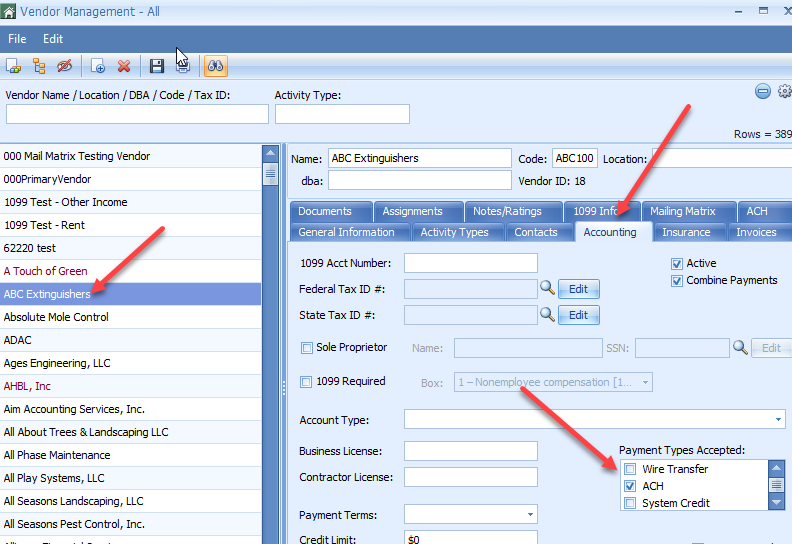
Task: Click the tree hierarchy toolbar icon
Action: coord(39,66)
